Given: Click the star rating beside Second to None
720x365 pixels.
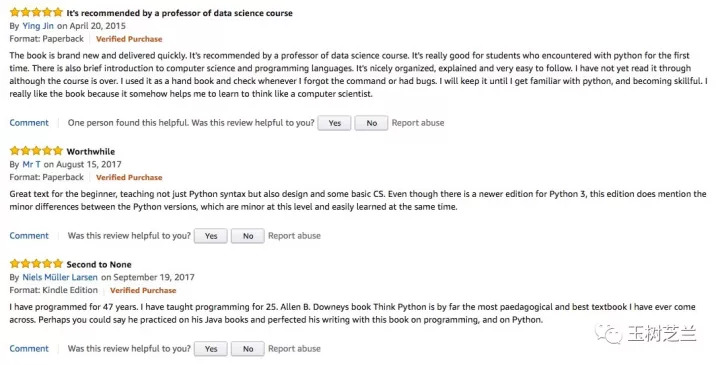Looking at the screenshot, I should click(x=36, y=264).
